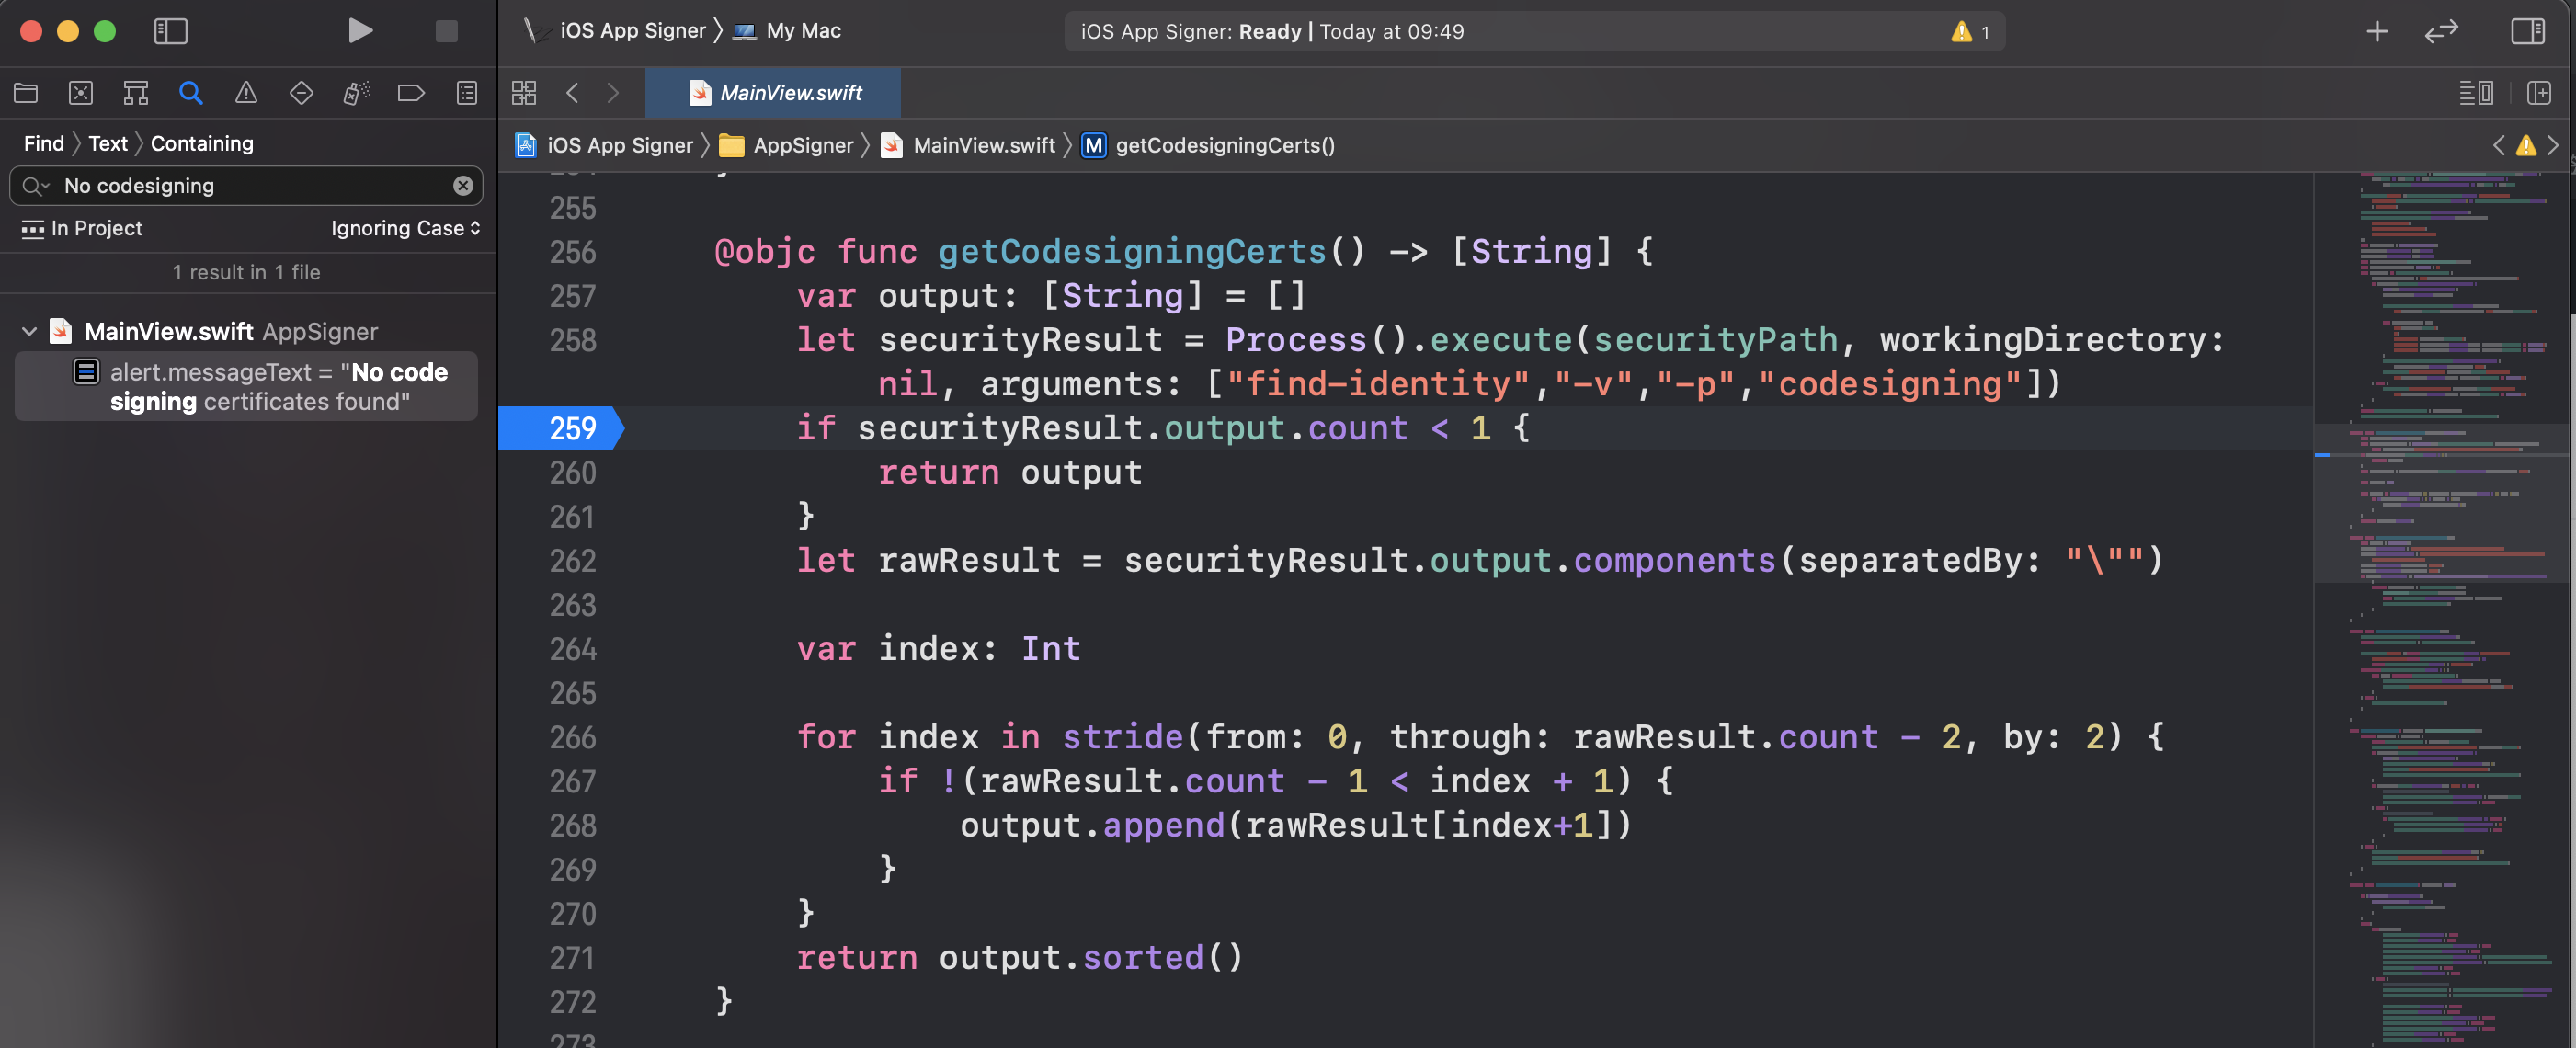Open the Project navigator folder icon
The image size is (2576, 1048).
click(x=26, y=93)
